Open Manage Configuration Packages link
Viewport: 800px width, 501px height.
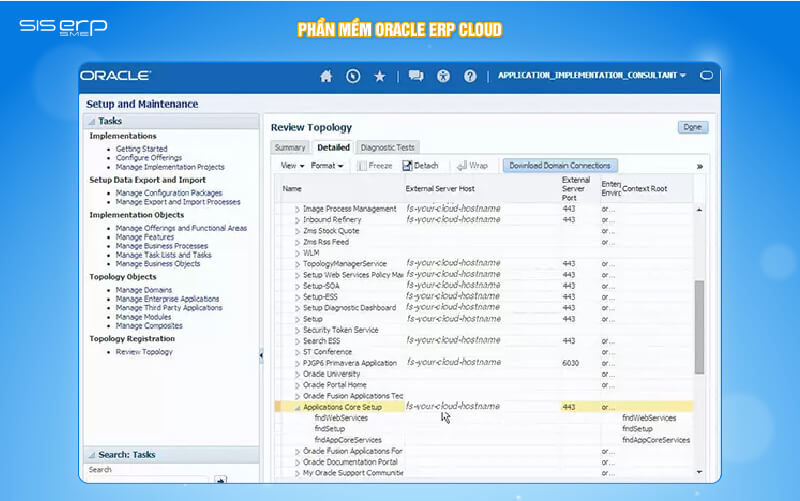click(x=169, y=193)
